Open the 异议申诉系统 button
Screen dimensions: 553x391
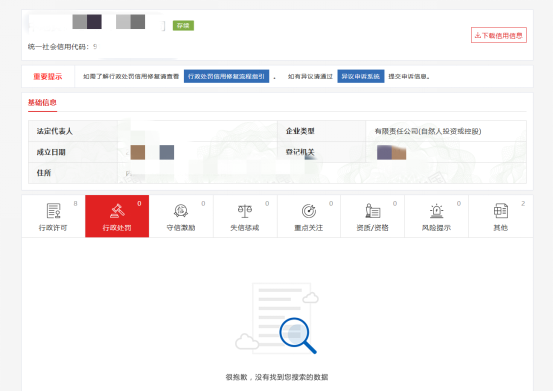coord(361,77)
